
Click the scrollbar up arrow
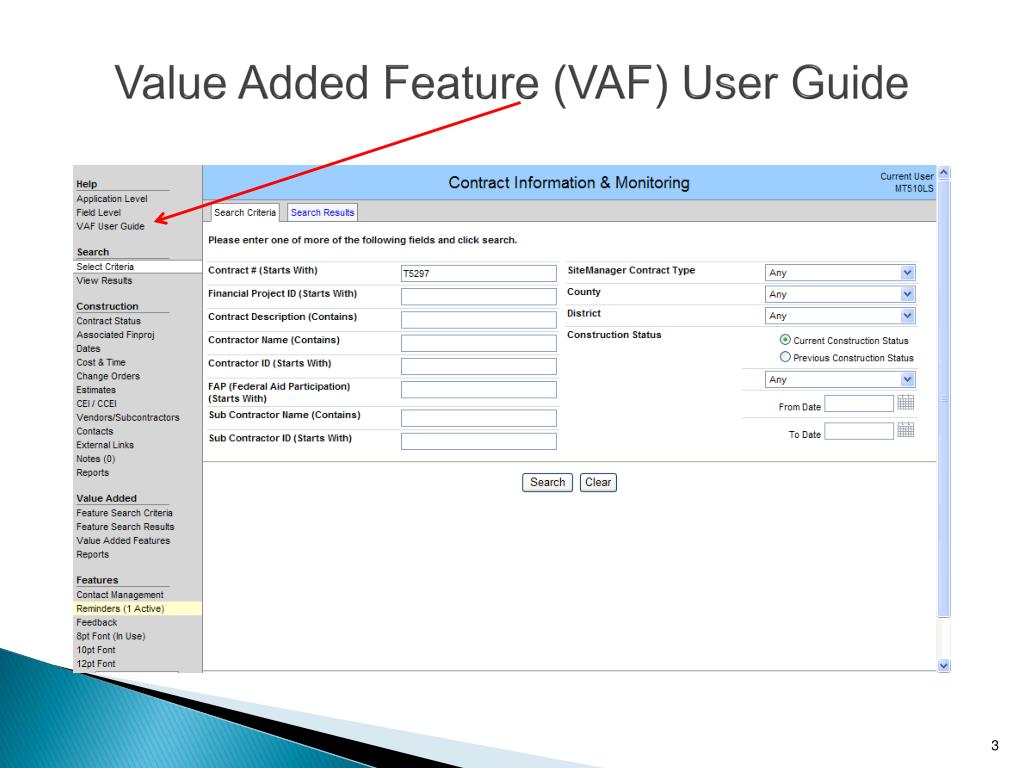(943, 174)
